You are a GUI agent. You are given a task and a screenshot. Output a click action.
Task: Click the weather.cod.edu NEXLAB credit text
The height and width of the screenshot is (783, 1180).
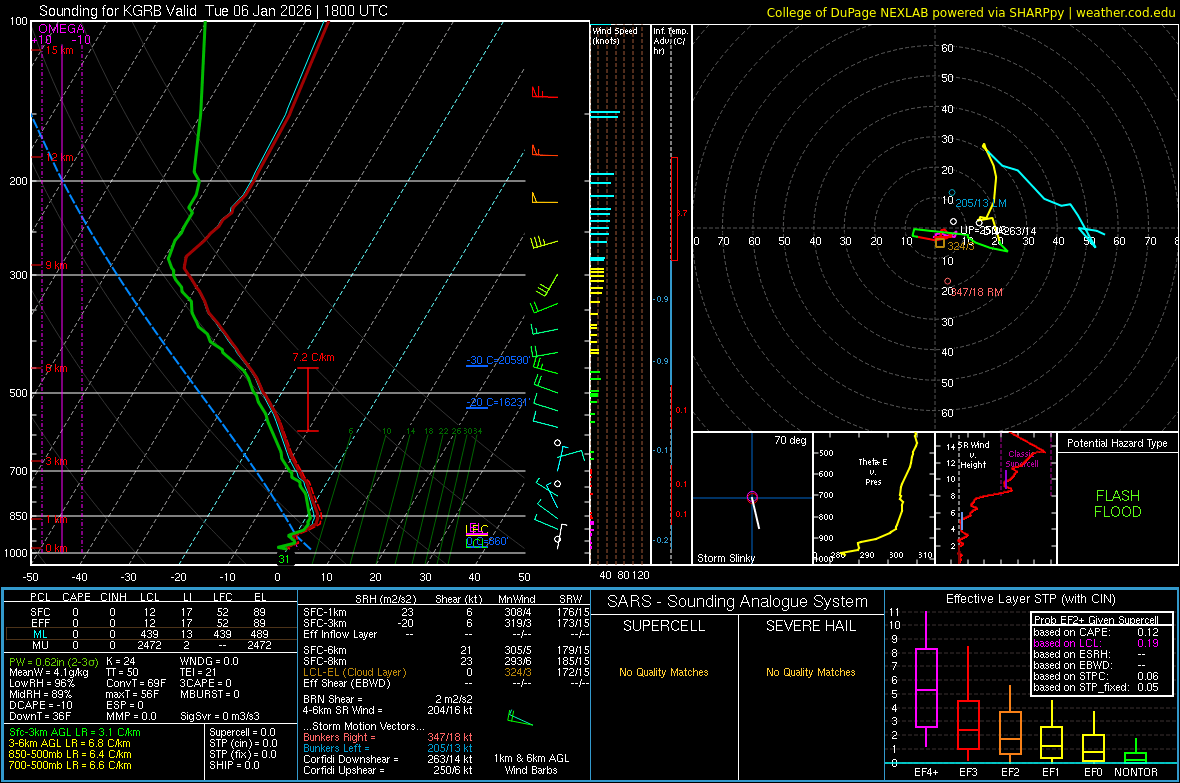pos(971,12)
